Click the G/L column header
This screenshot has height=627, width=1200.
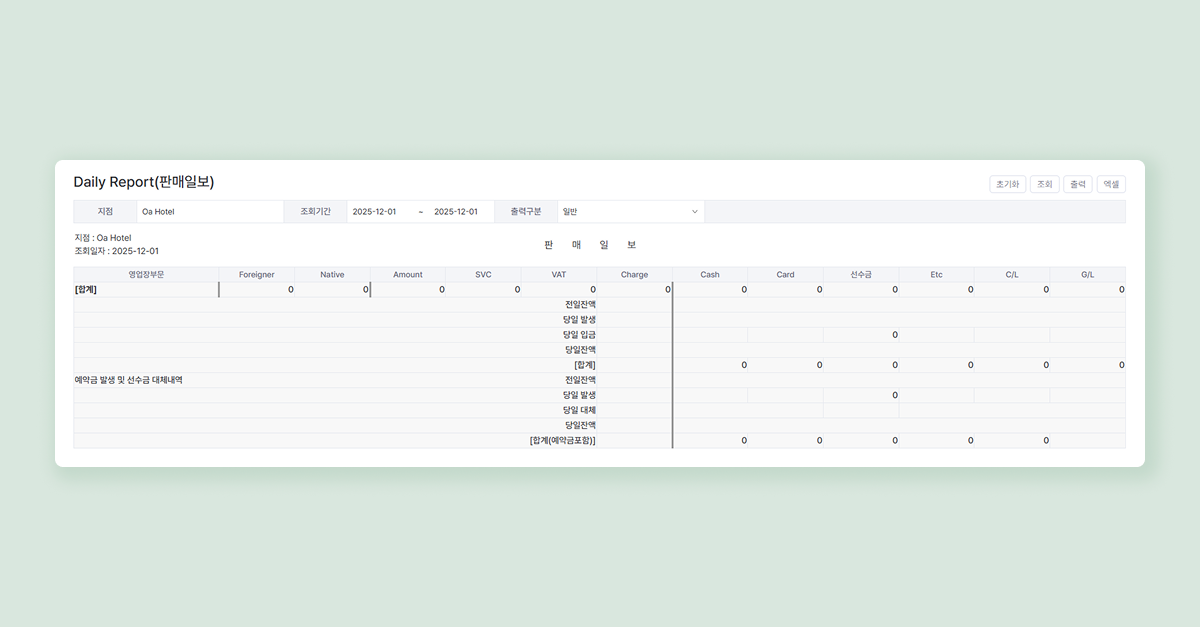point(1088,274)
